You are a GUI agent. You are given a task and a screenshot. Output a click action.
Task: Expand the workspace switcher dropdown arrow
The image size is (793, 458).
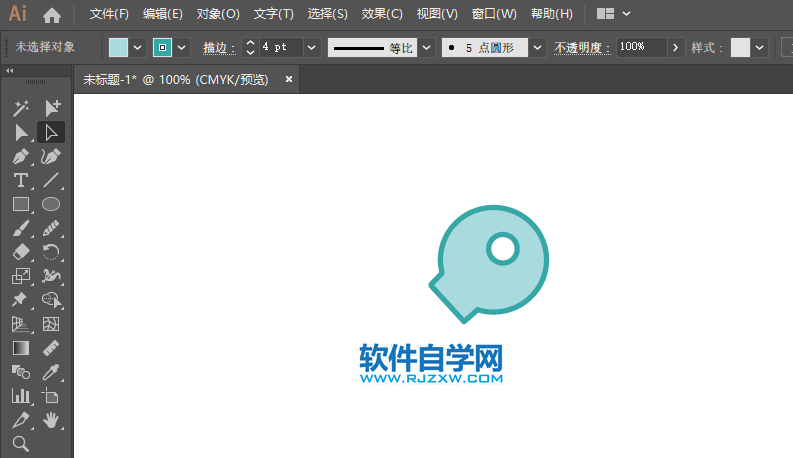click(627, 14)
